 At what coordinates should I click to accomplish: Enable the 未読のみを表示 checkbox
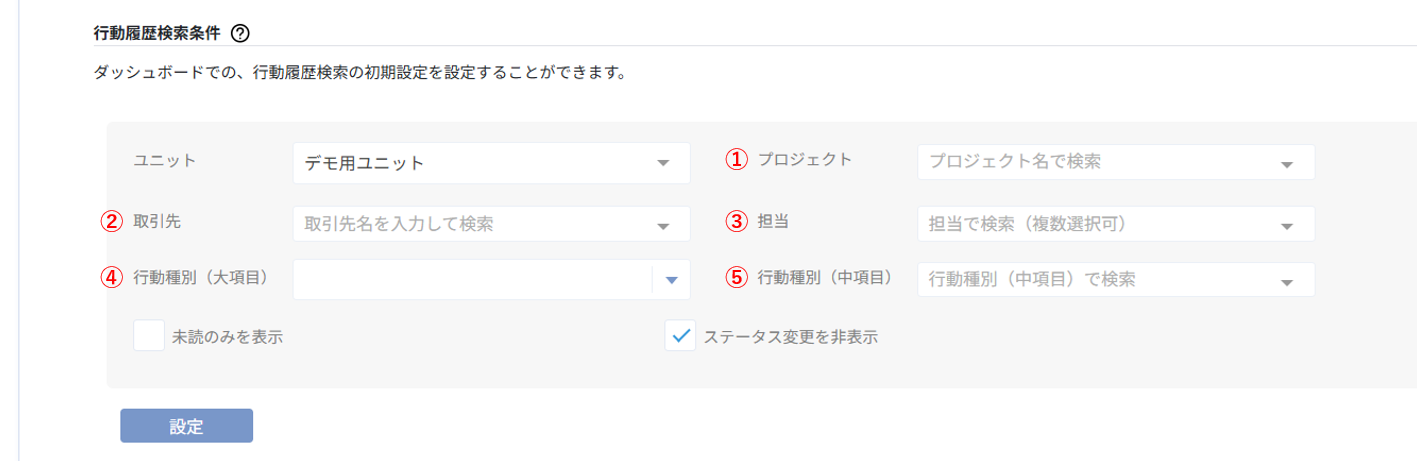[149, 337]
